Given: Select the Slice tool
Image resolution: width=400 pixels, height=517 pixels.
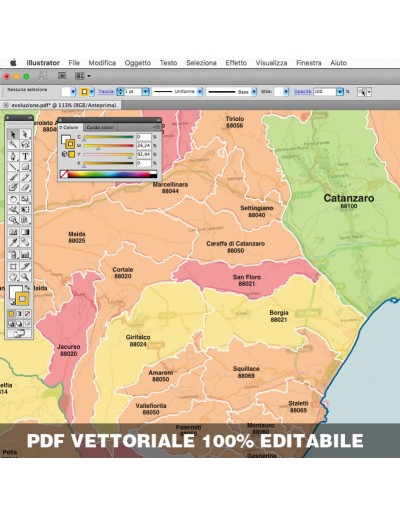Looking at the screenshot, I should click(25, 266).
